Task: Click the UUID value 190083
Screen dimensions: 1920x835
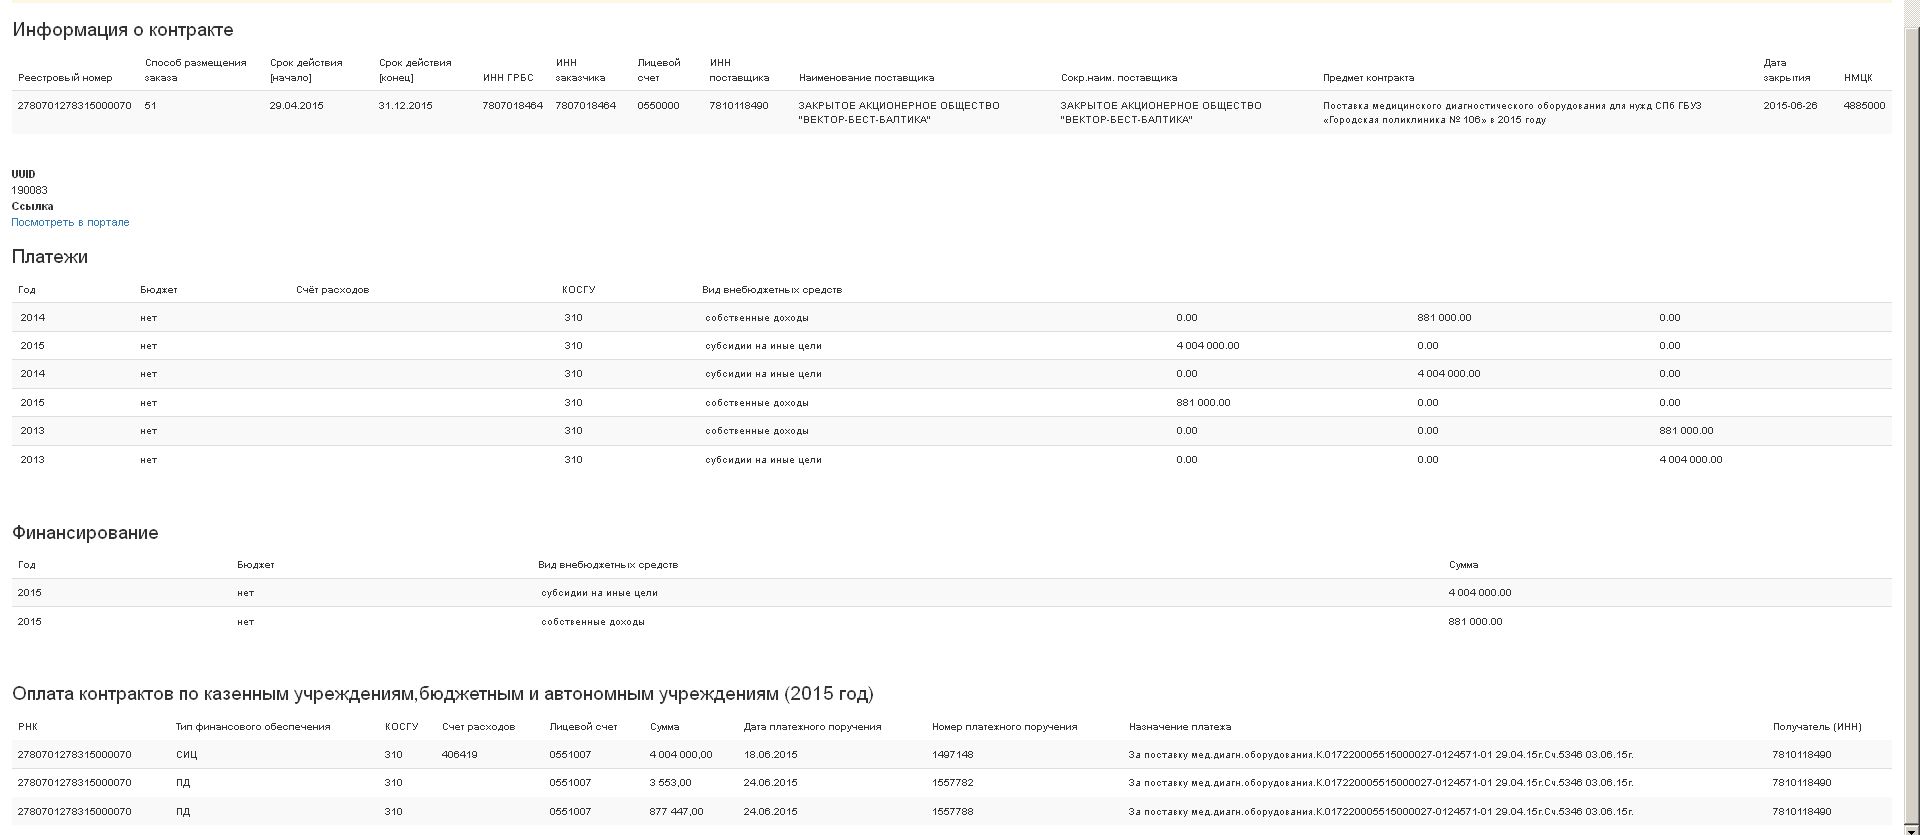Action: click(x=30, y=190)
